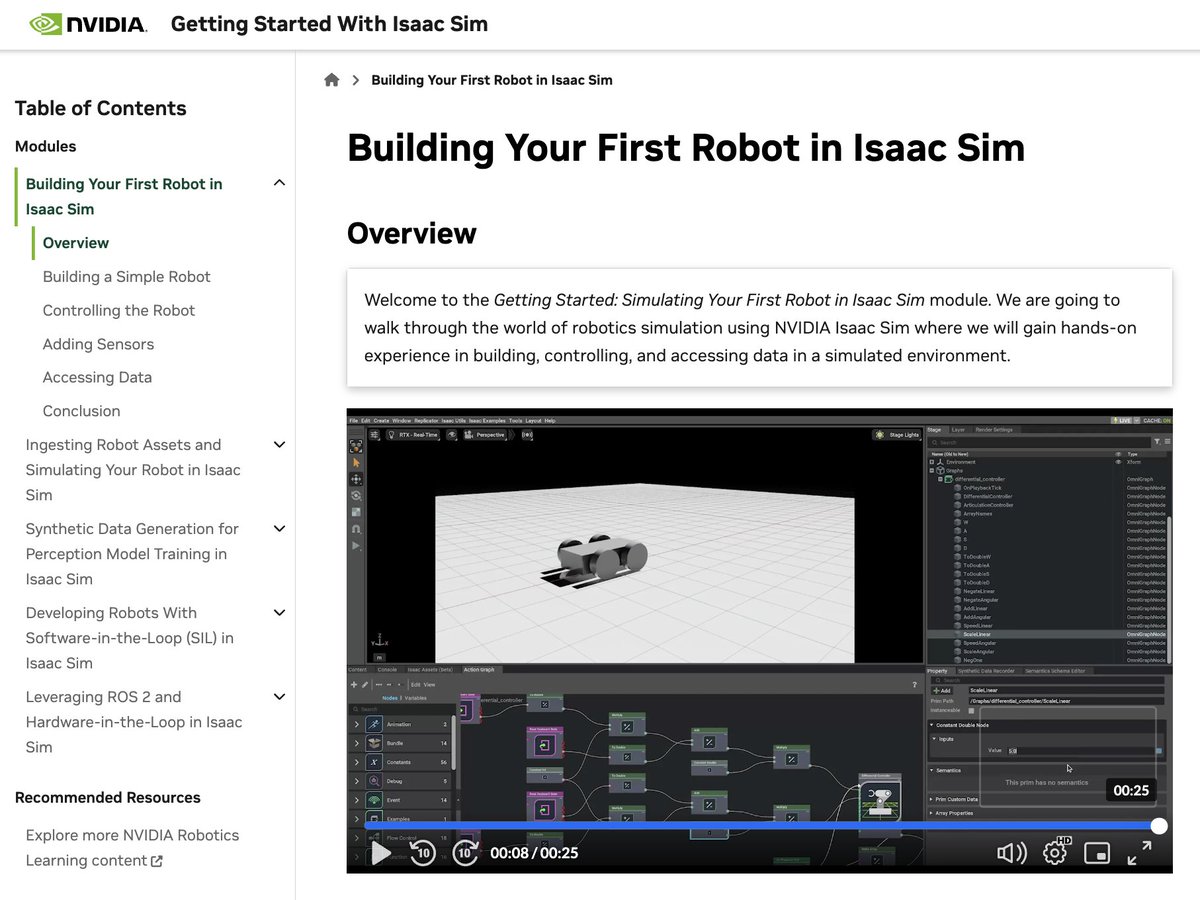This screenshot has height=900, width=1200.
Task: Click the Modules label in the sidebar
Action: (46, 146)
